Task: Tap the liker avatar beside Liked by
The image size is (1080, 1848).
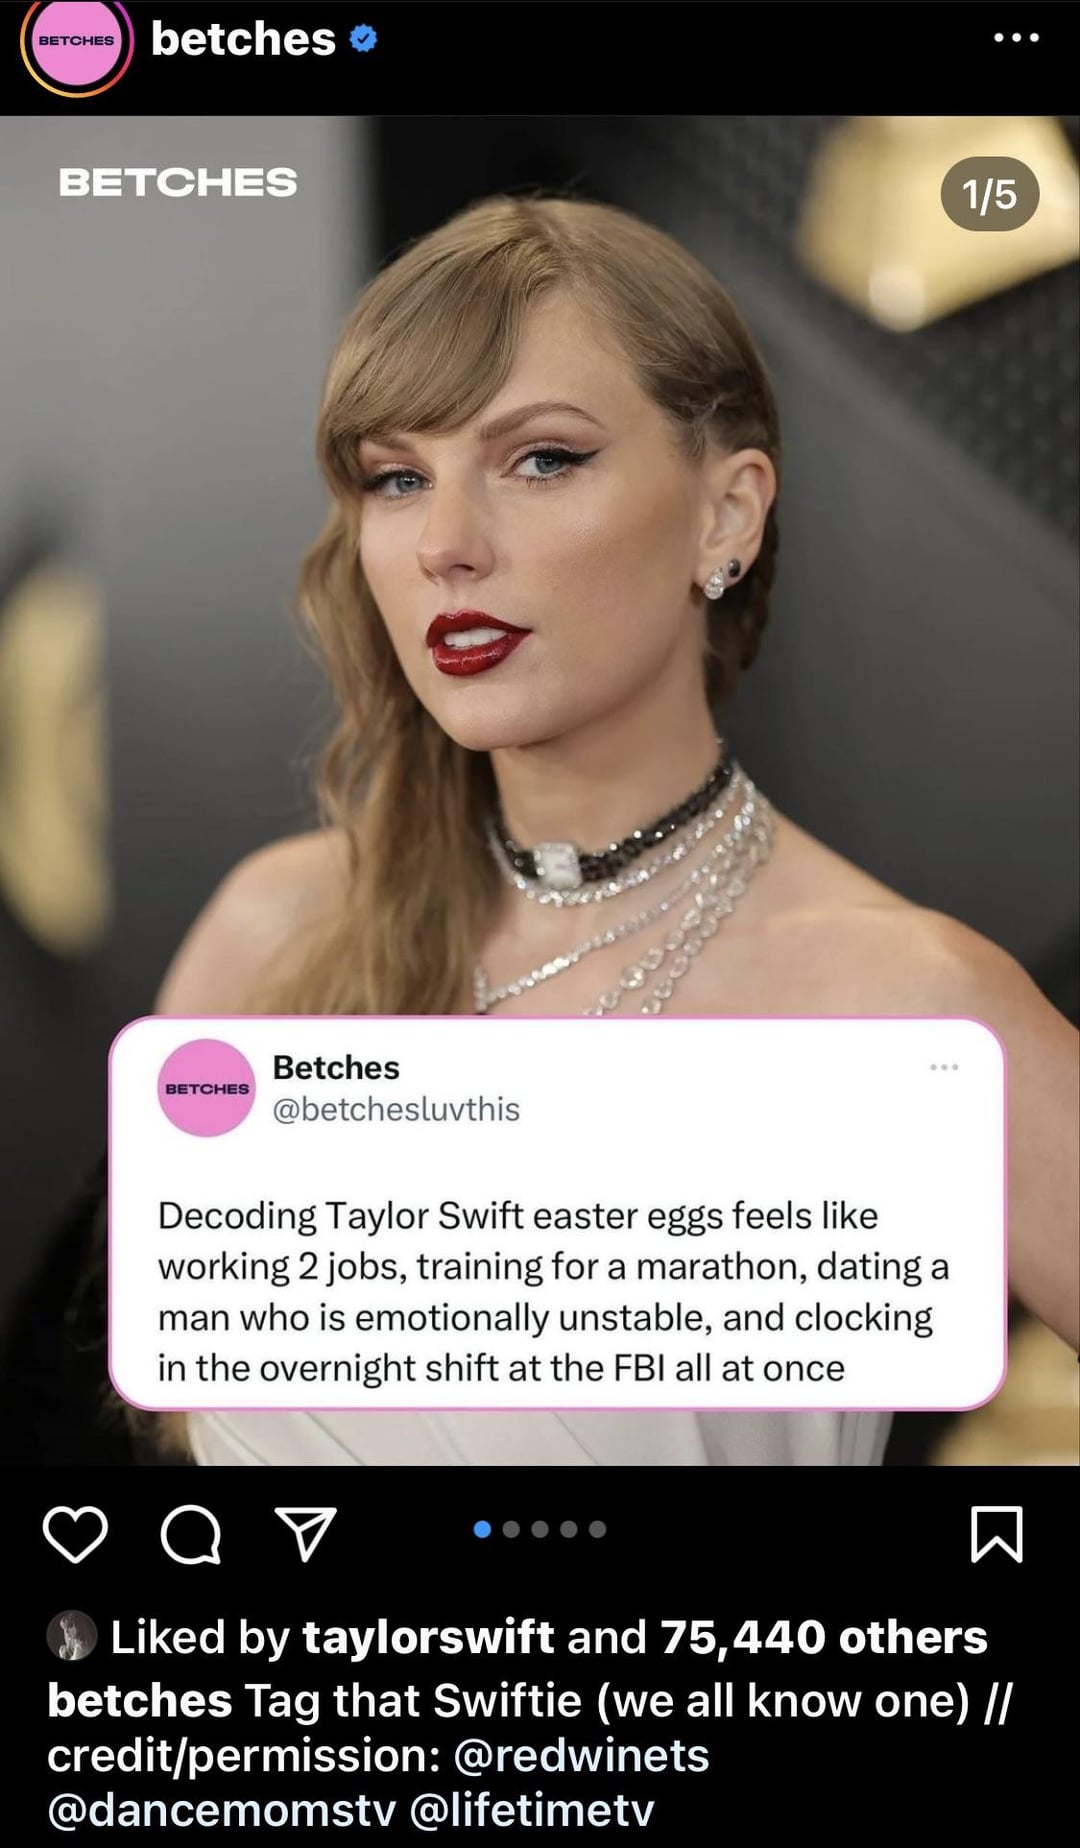Action: point(72,1636)
